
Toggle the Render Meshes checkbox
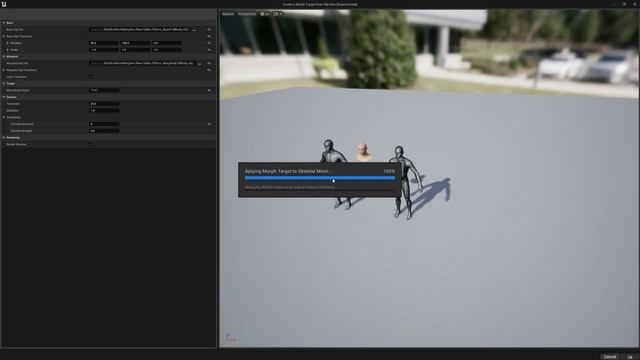coord(91,144)
